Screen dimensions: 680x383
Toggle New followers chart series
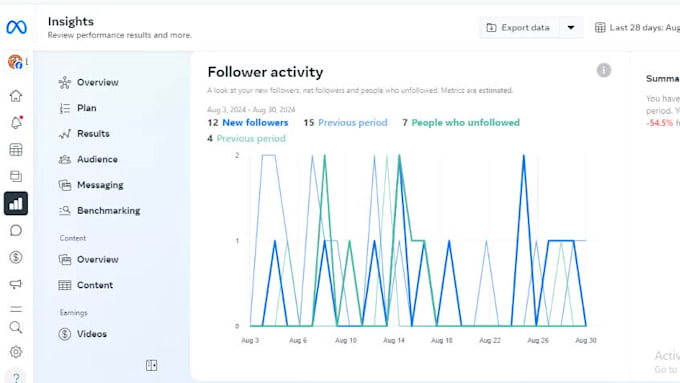(255, 123)
